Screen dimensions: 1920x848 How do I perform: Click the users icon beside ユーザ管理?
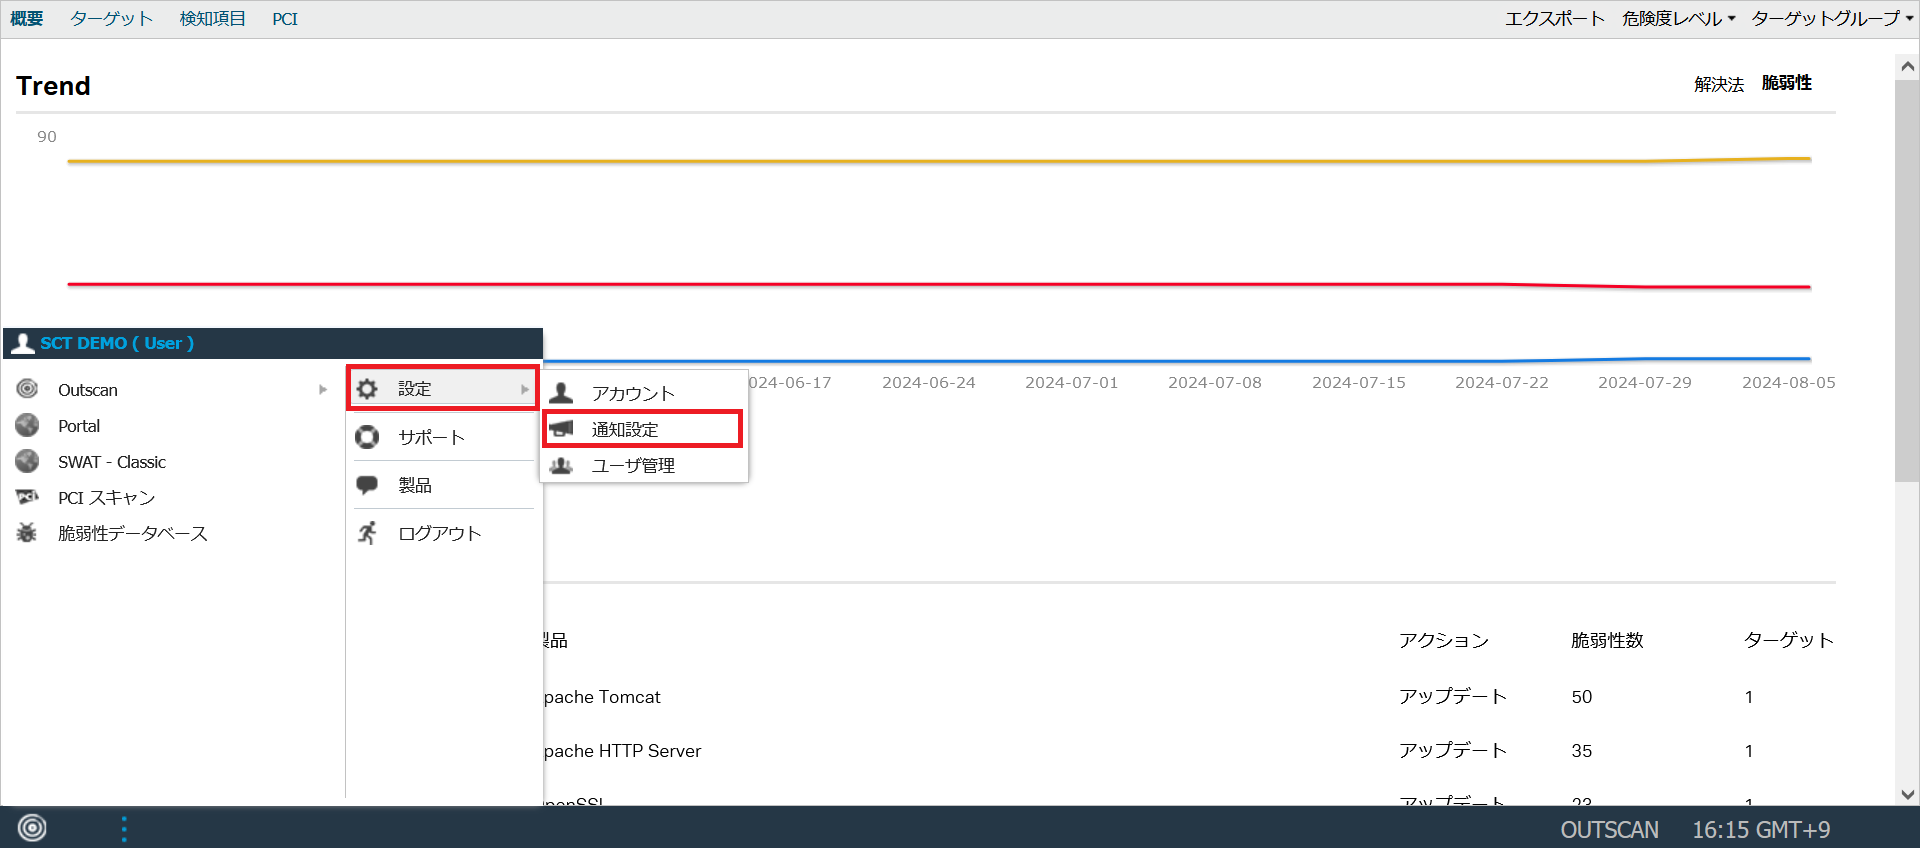(x=562, y=465)
